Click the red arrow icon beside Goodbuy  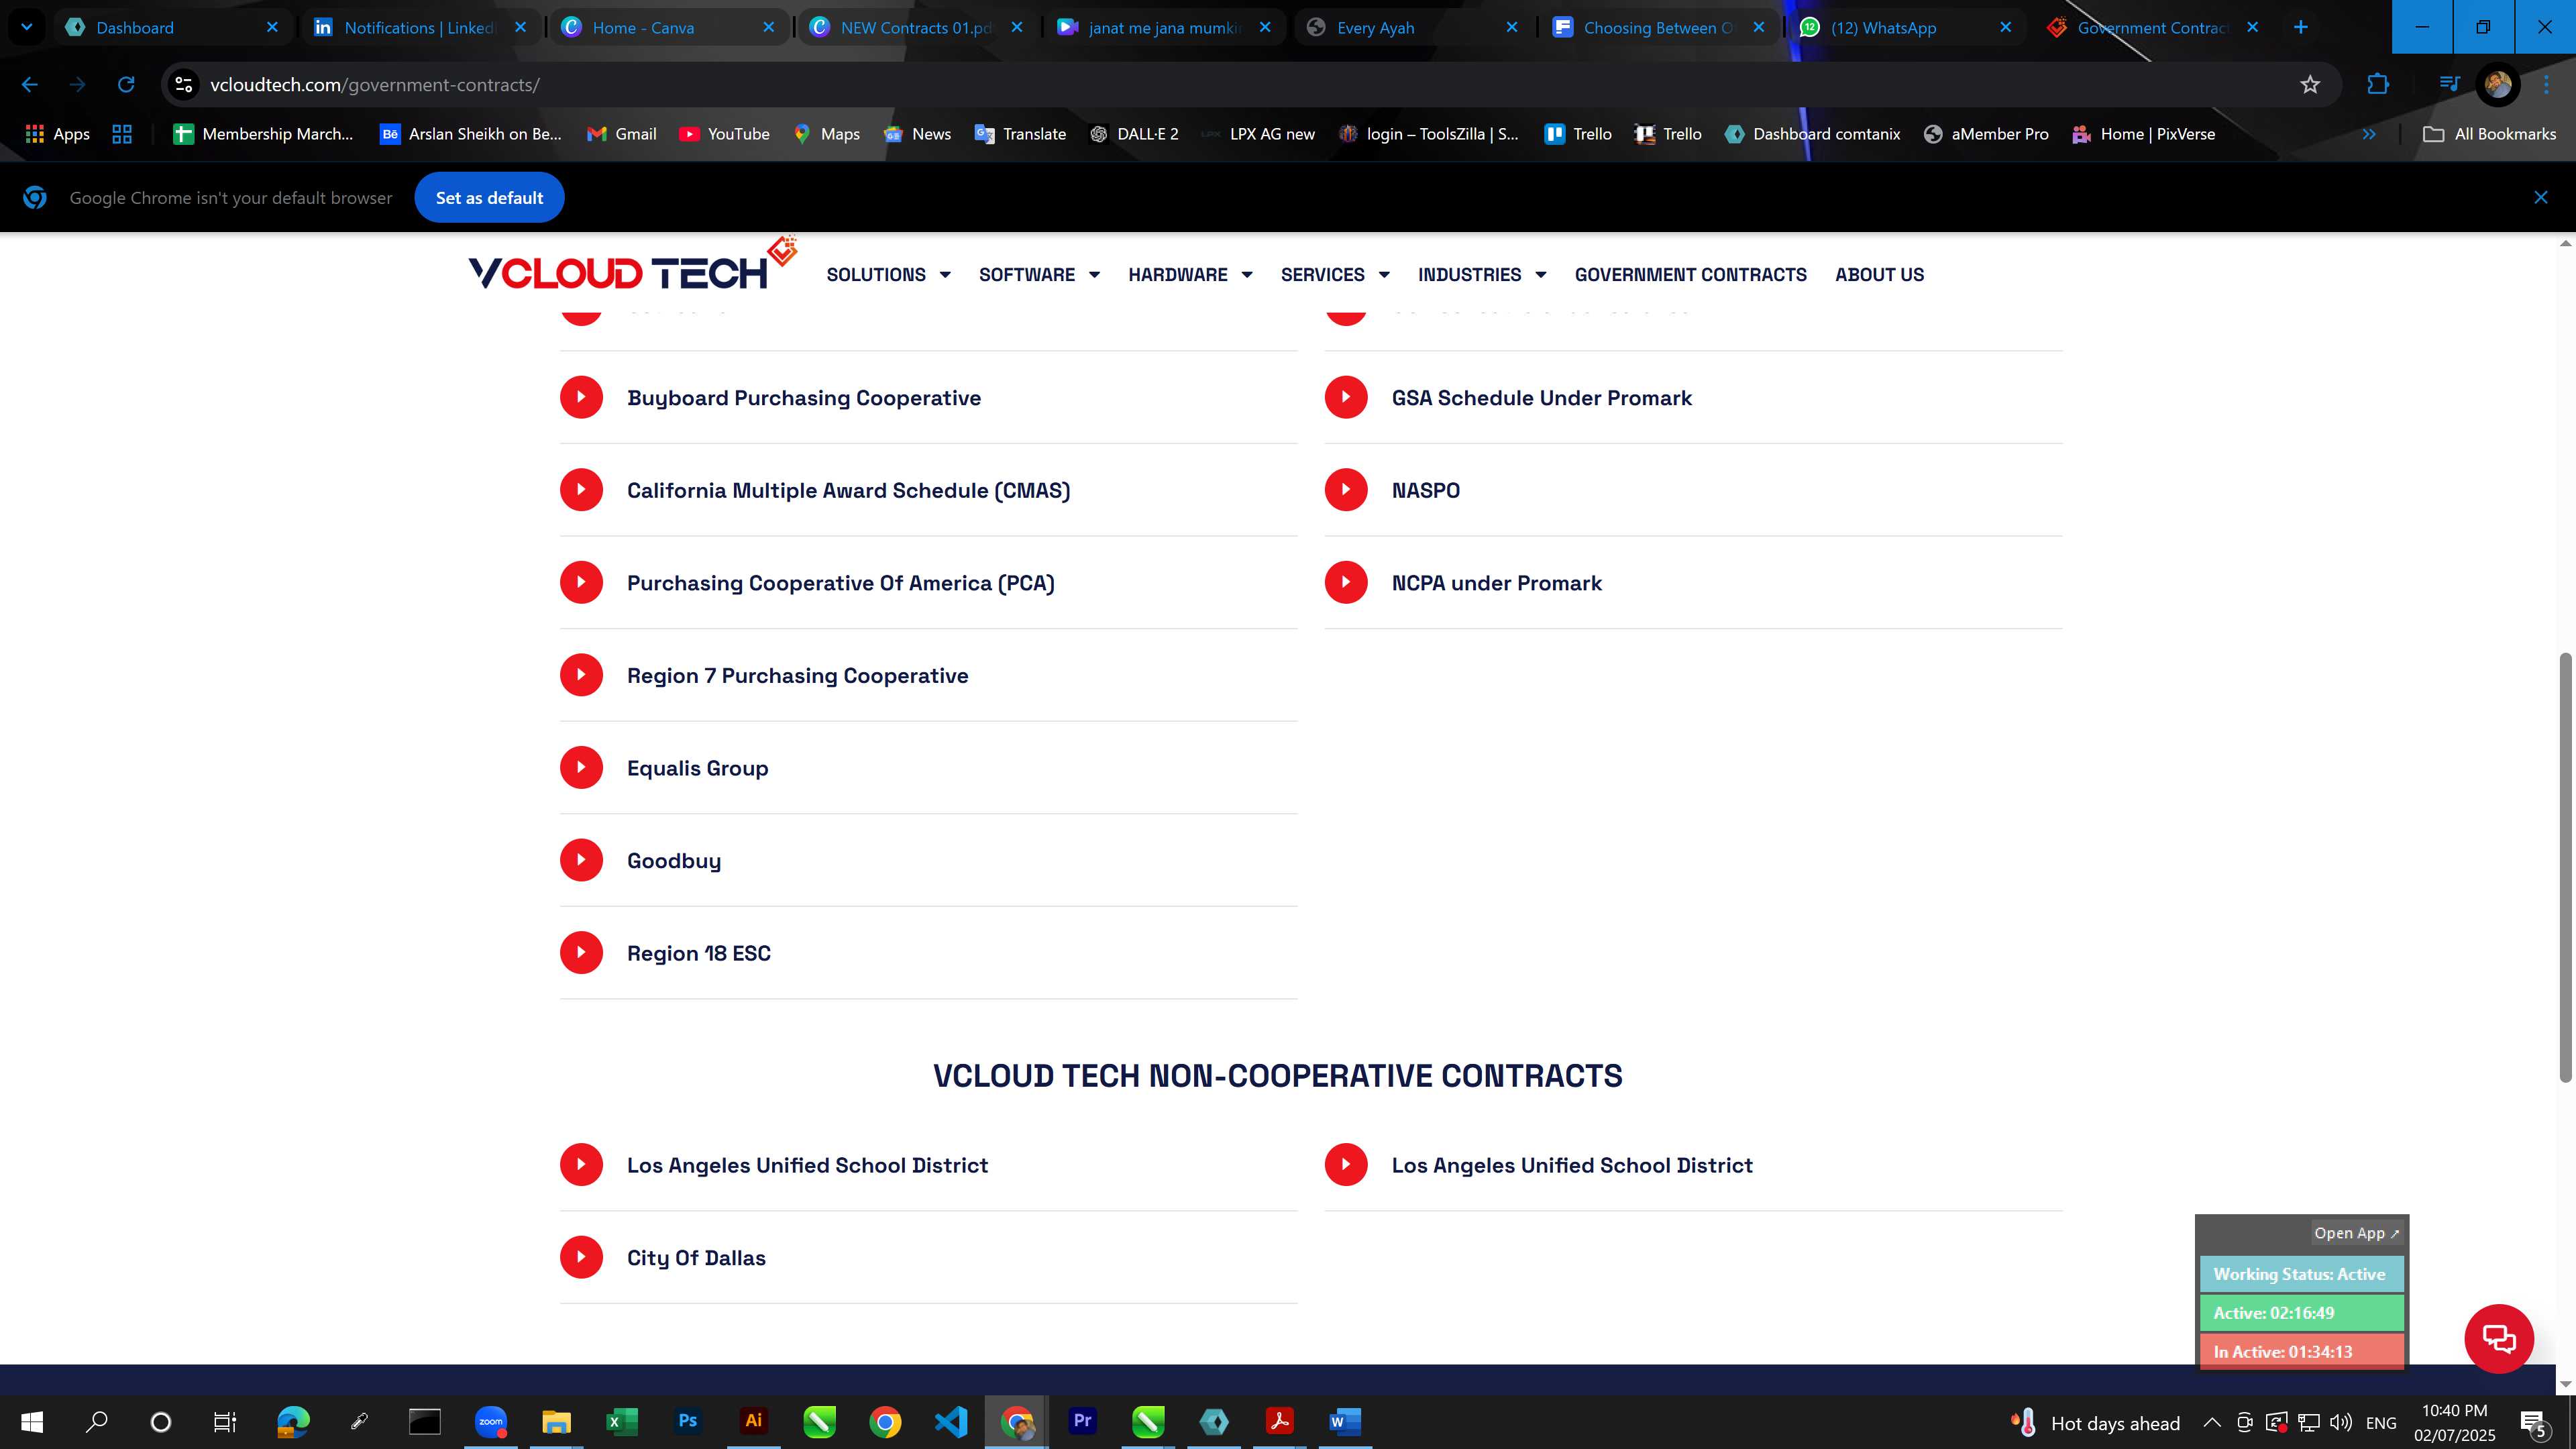point(581,860)
